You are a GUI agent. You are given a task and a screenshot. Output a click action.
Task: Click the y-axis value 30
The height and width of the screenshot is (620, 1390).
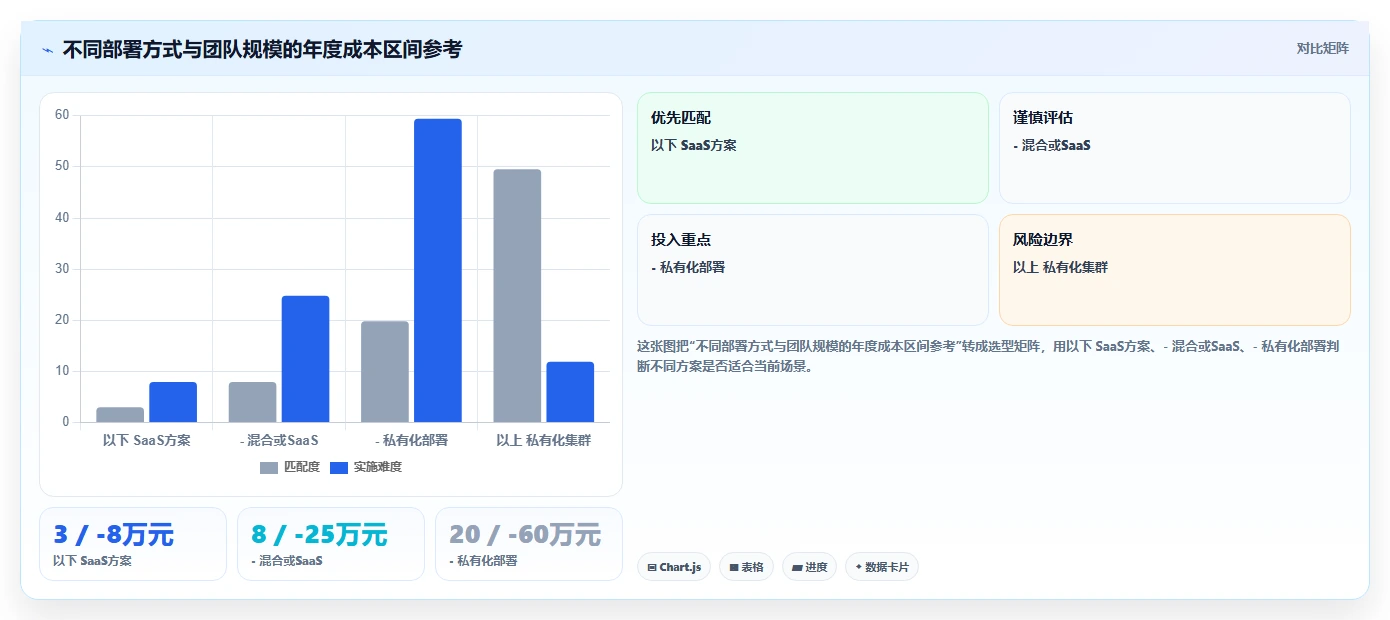click(62, 269)
